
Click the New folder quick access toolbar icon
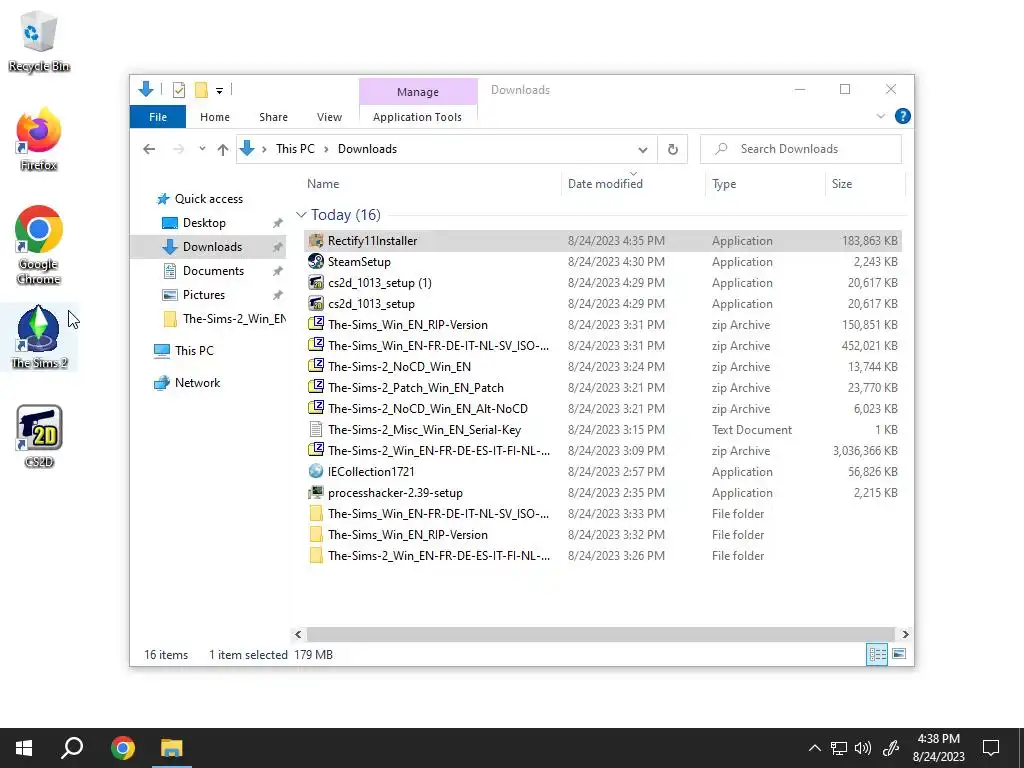tap(201, 90)
